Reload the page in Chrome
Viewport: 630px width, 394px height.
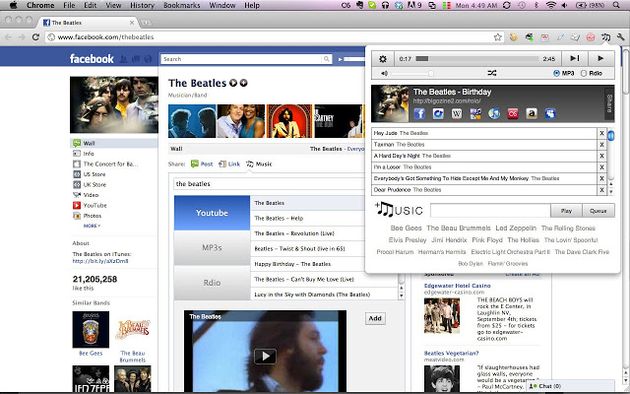click(x=36, y=37)
